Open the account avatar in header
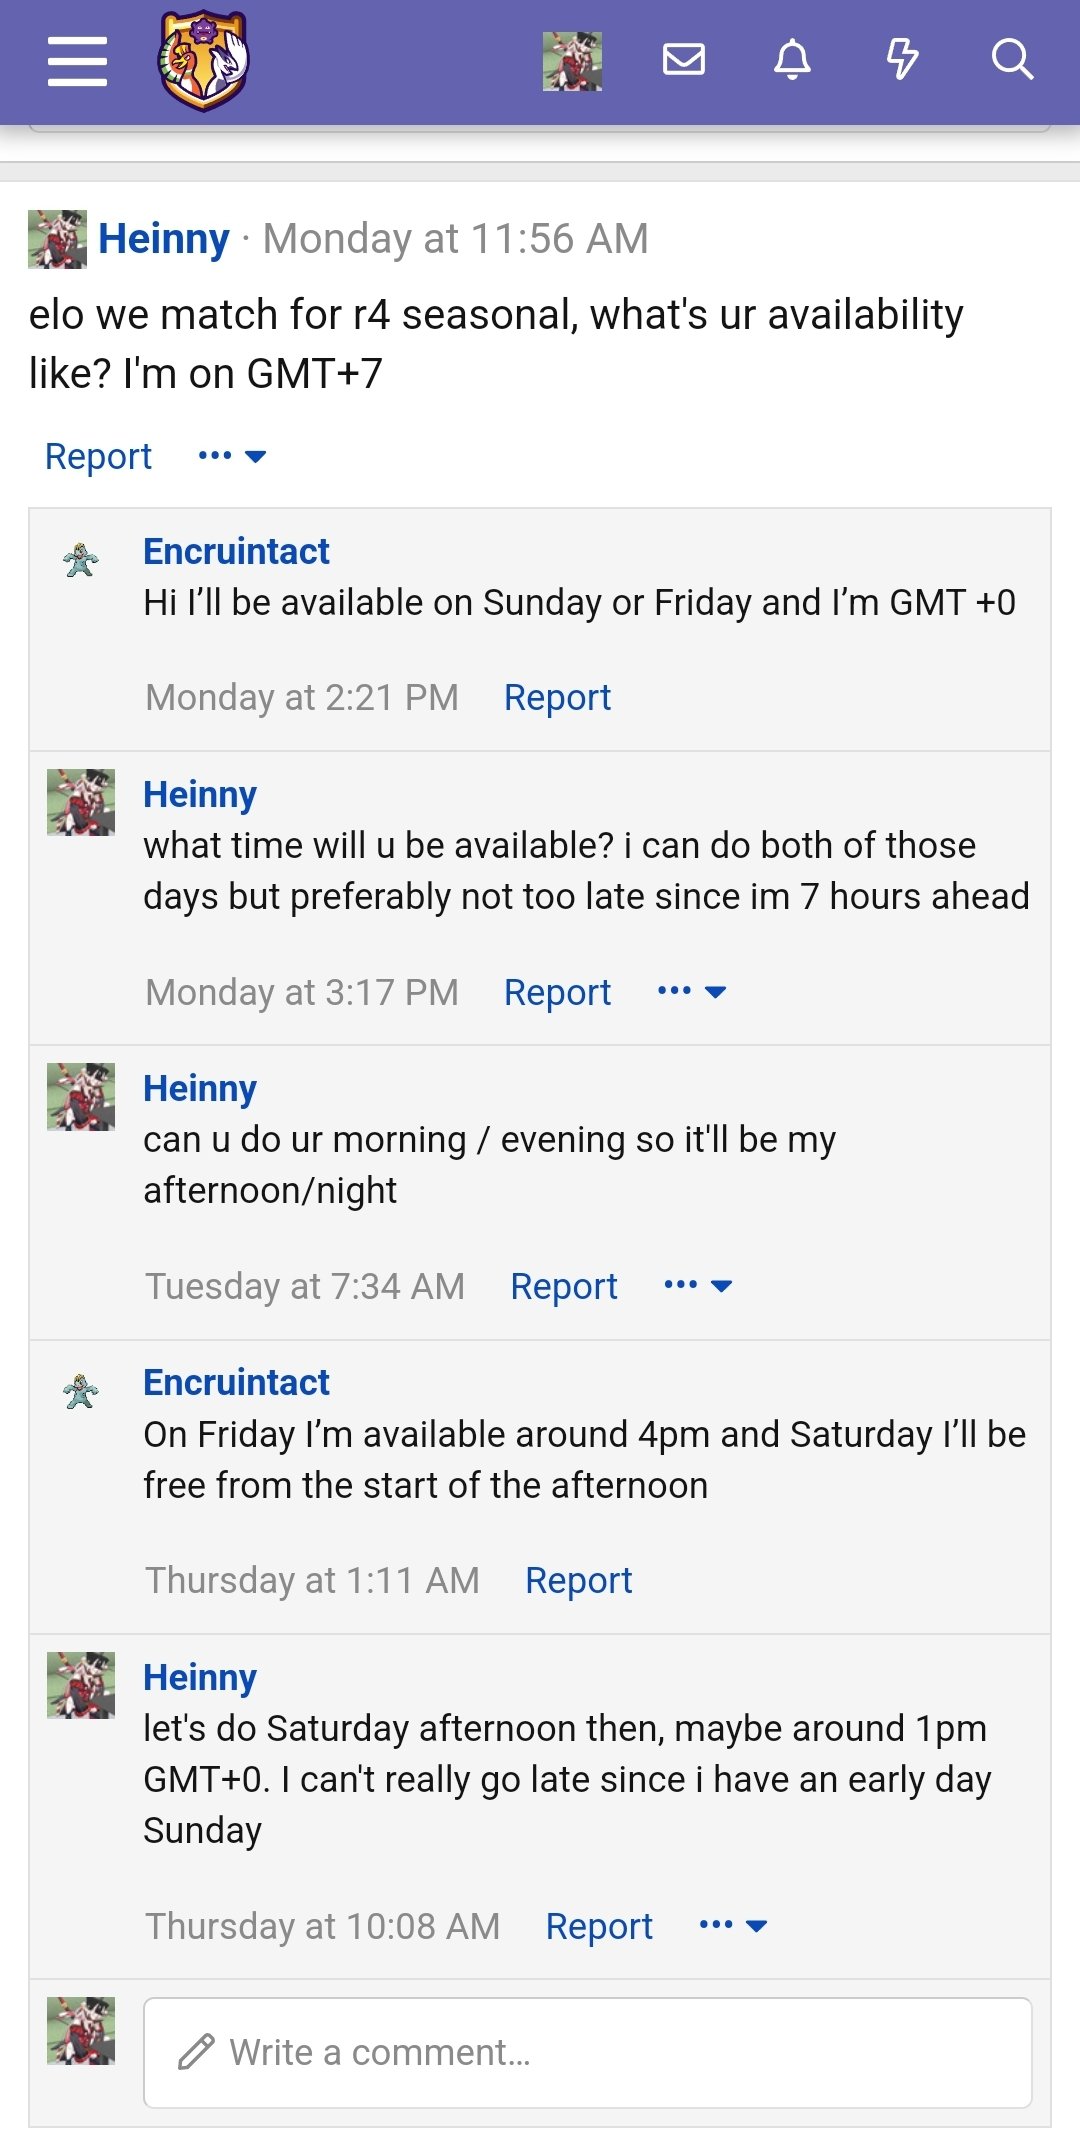Screen dimensions: 1080x2153 572,61
